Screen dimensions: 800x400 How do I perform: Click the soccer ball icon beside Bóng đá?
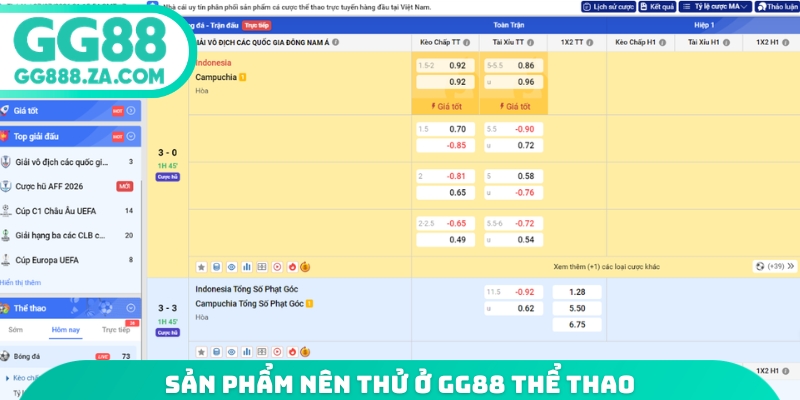click(5, 356)
